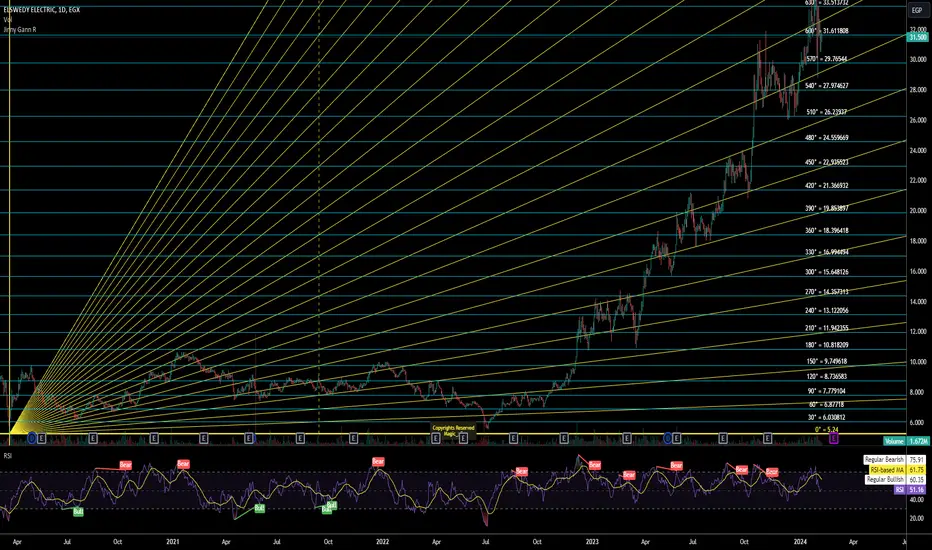The height and width of the screenshot is (550, 932).
Task: Click the 360° = 18.396418 Gann level
Action: coord(827,230)
